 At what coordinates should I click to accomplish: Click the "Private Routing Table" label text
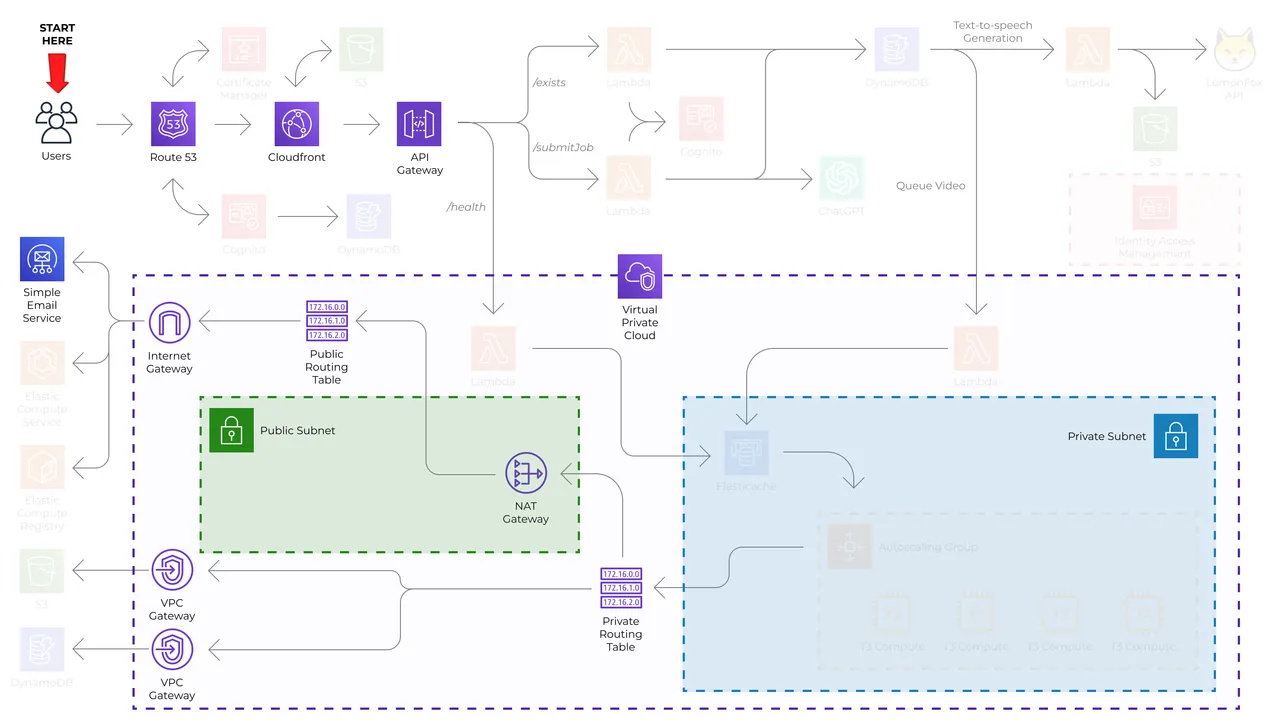pyautogui.click(x=621, y=634)
